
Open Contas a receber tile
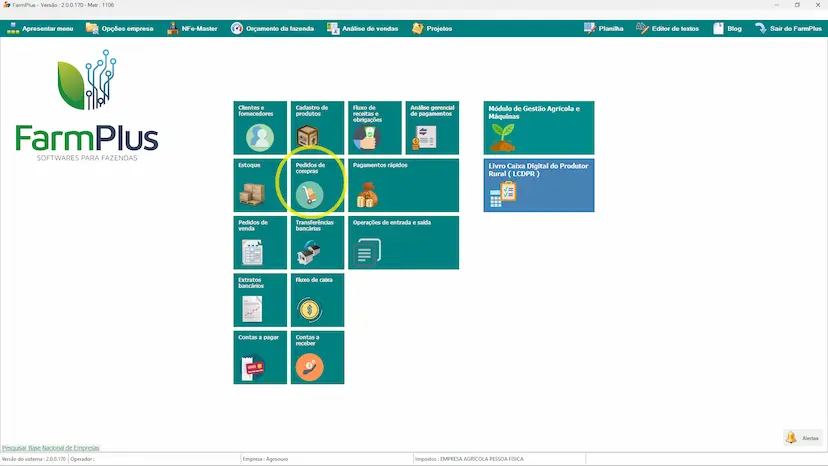317,358
